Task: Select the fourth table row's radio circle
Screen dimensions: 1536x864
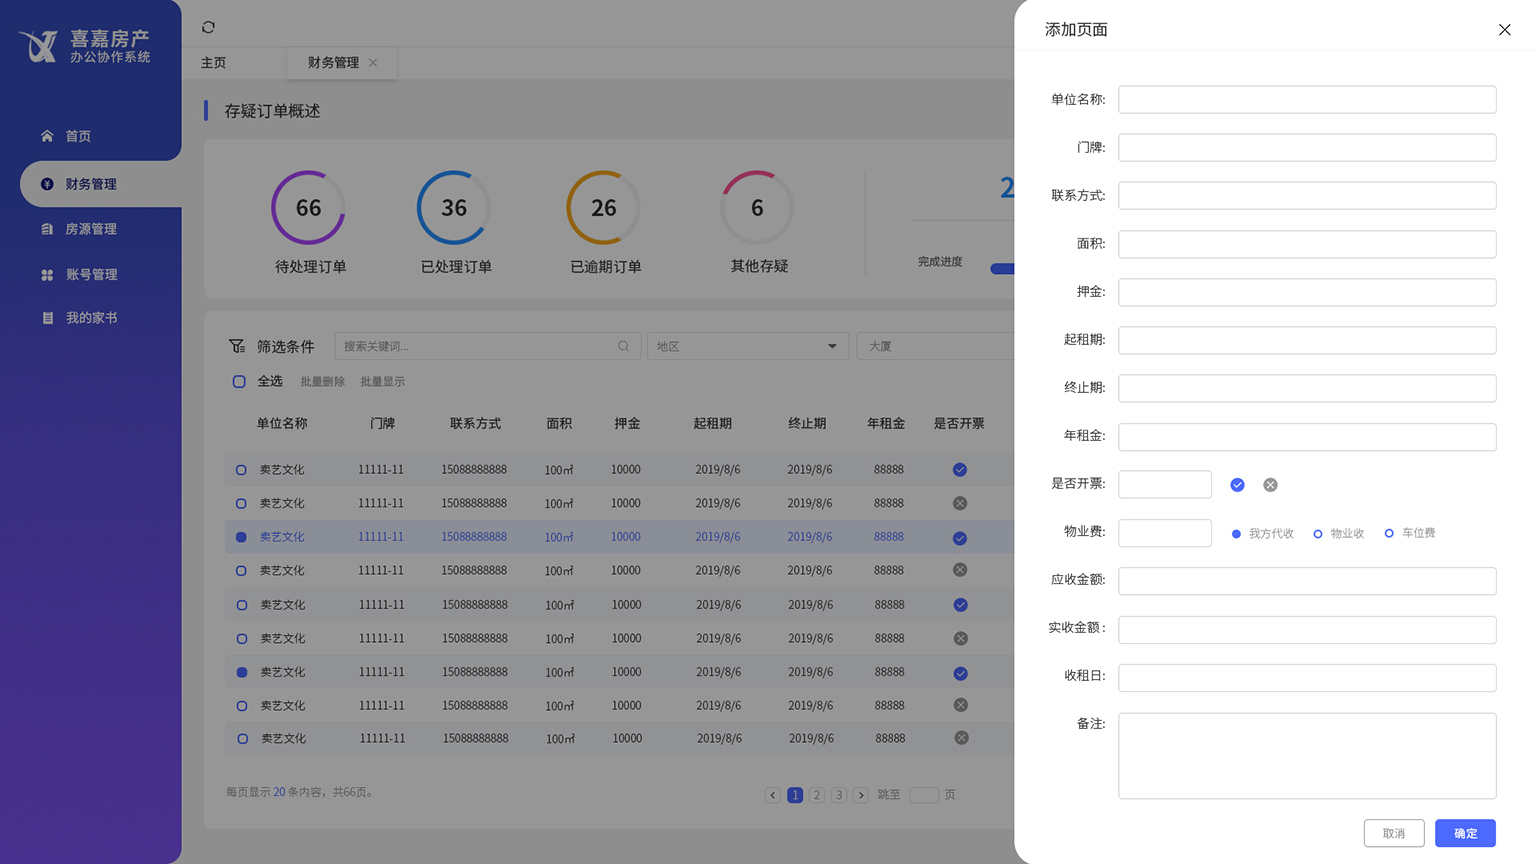Action: click(241, 571)
